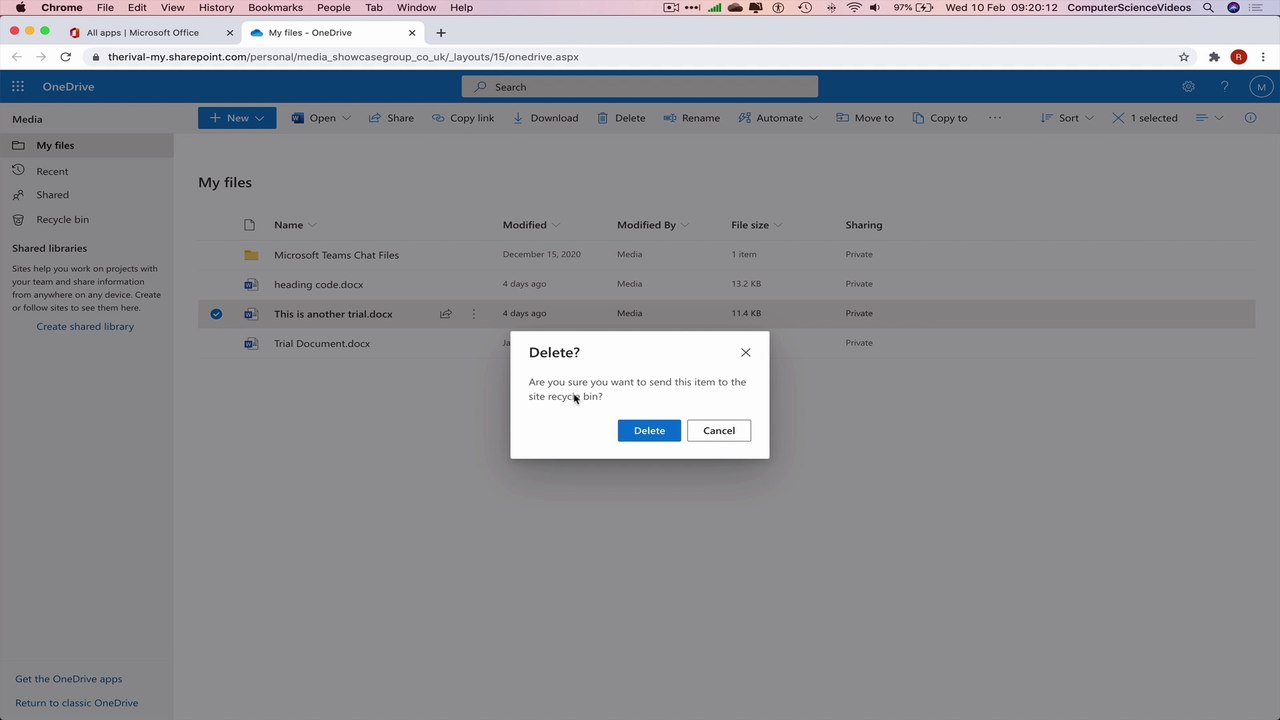The width and height of the screenshot is (1280, 720).
Task: Focus the OneDrive Search box
Action: point(640,87)
